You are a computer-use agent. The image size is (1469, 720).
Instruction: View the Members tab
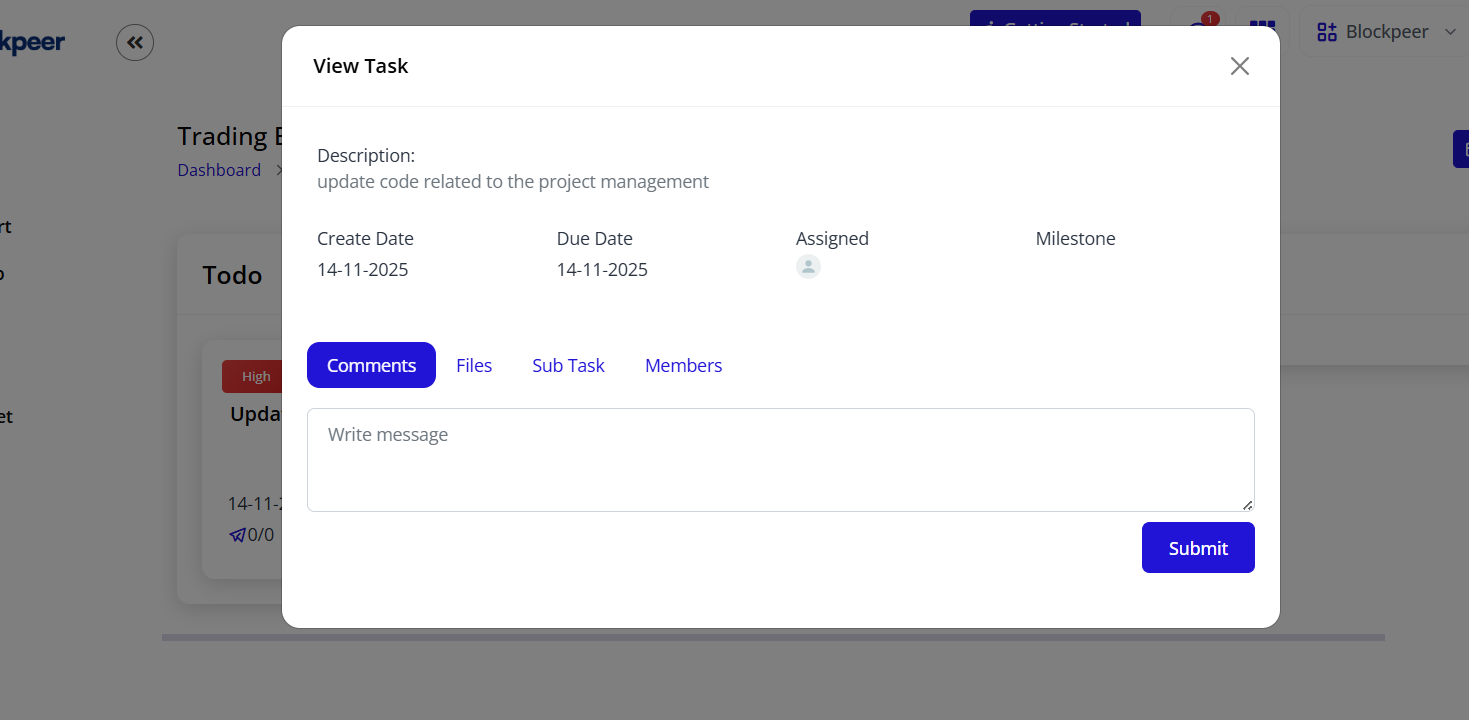pyautogui.click(x=683, y=365)
